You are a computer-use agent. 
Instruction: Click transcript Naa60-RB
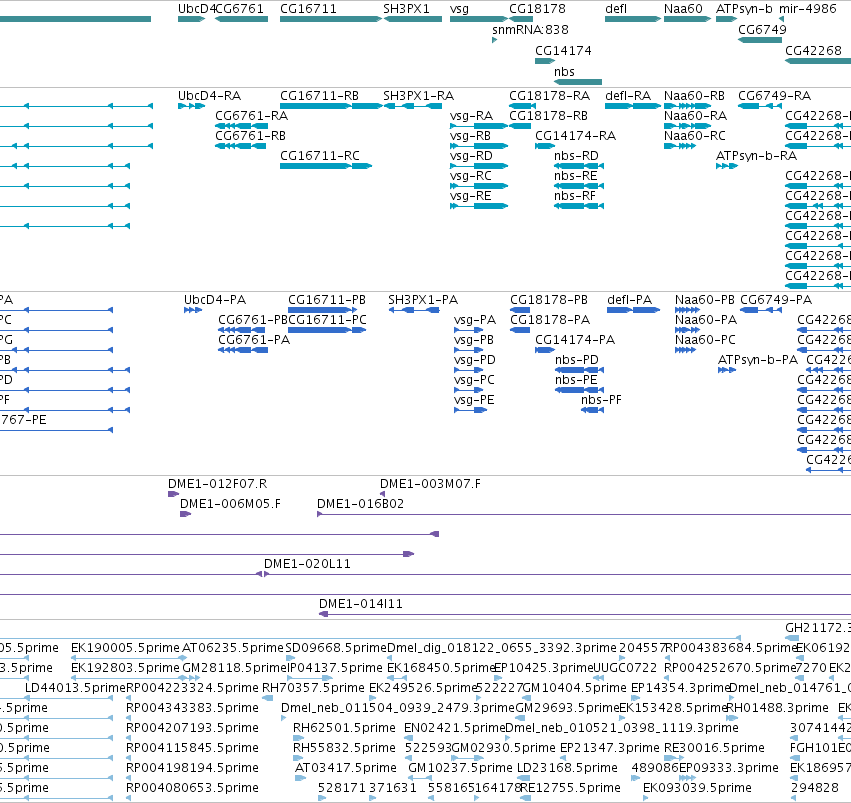click(x=694, y=95)
